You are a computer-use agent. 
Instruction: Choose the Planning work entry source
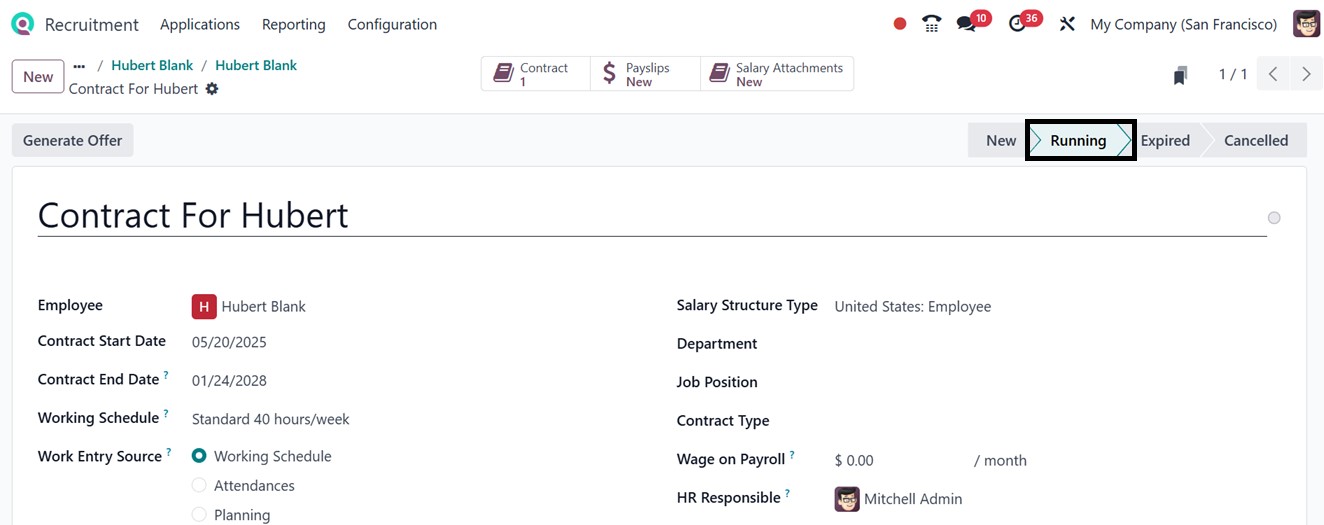(x=199, y=515)
